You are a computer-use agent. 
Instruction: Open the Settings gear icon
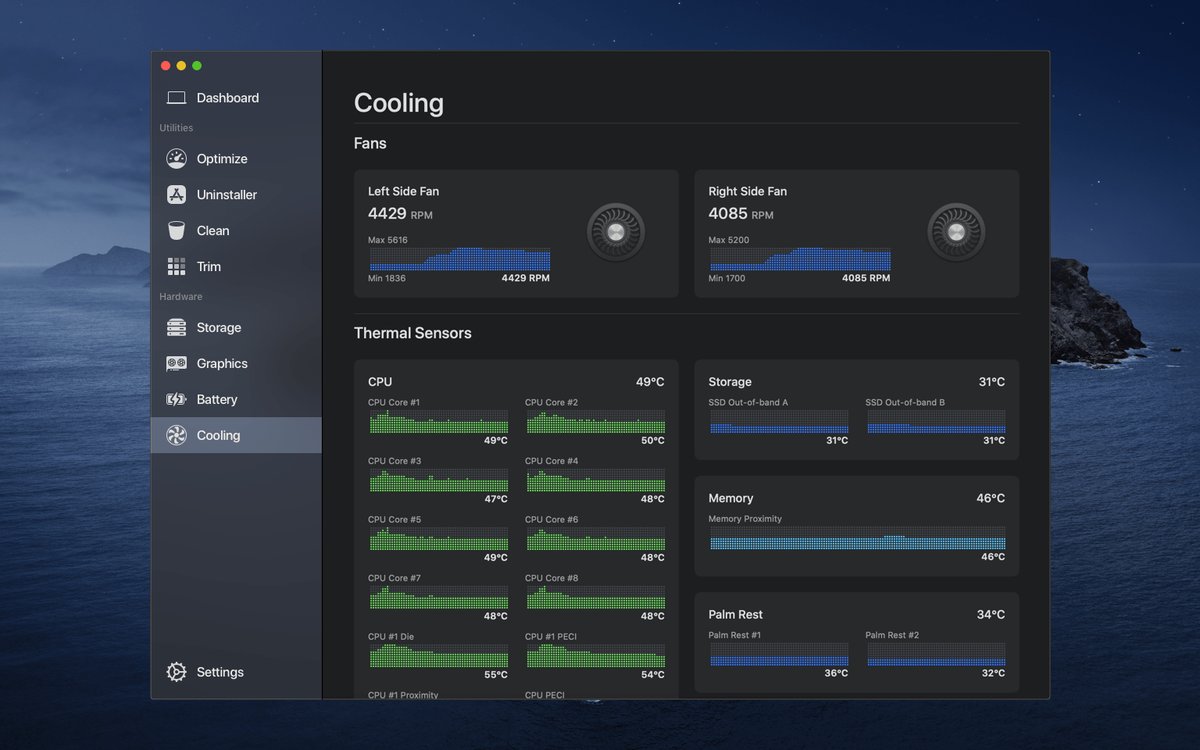pyautogui.click(x=177, y=672)
